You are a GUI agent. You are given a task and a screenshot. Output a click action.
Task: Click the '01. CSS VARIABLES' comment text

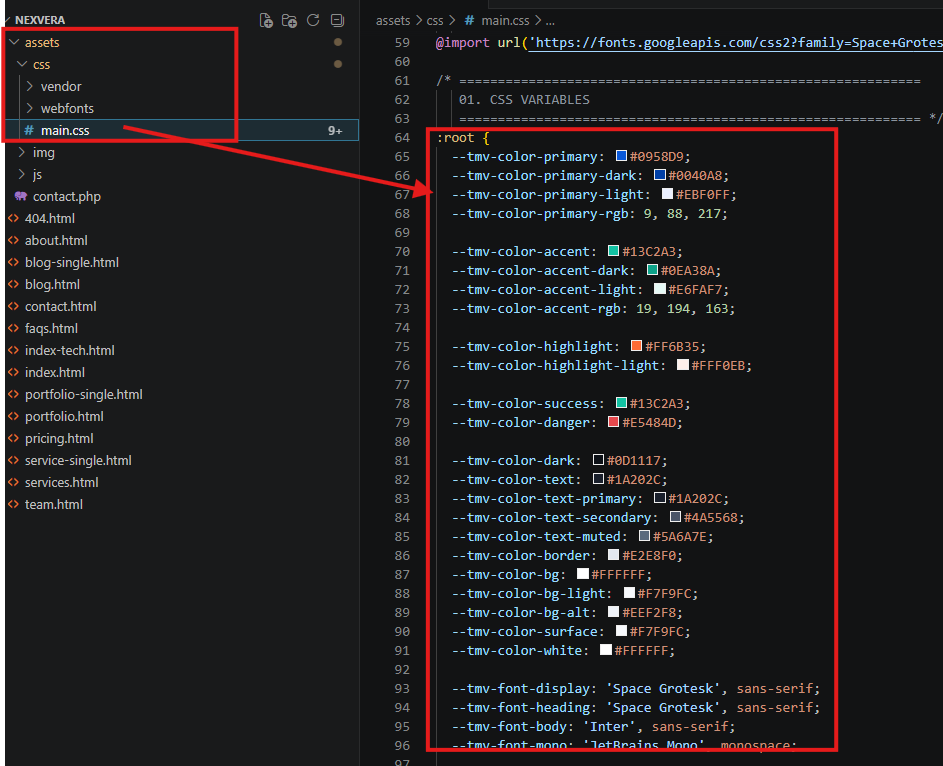[524, 100]
